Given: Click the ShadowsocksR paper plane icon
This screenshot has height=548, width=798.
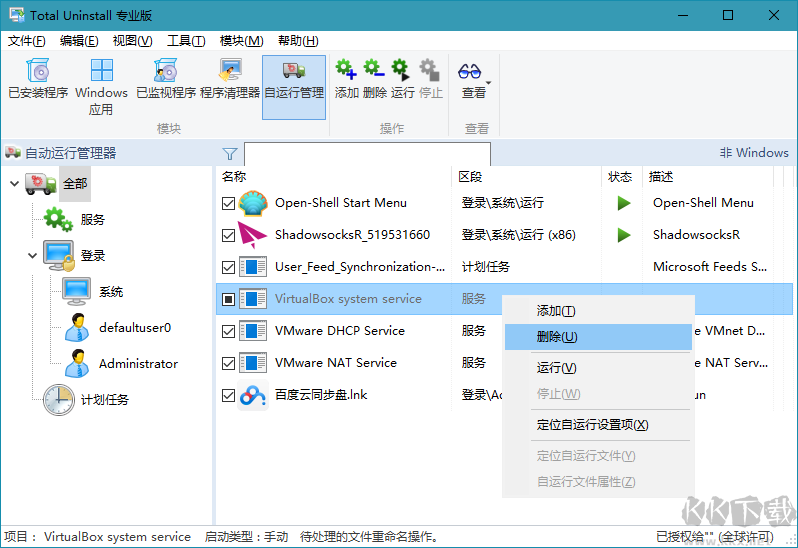Looking at the screenshot, I should pos(252,235).
